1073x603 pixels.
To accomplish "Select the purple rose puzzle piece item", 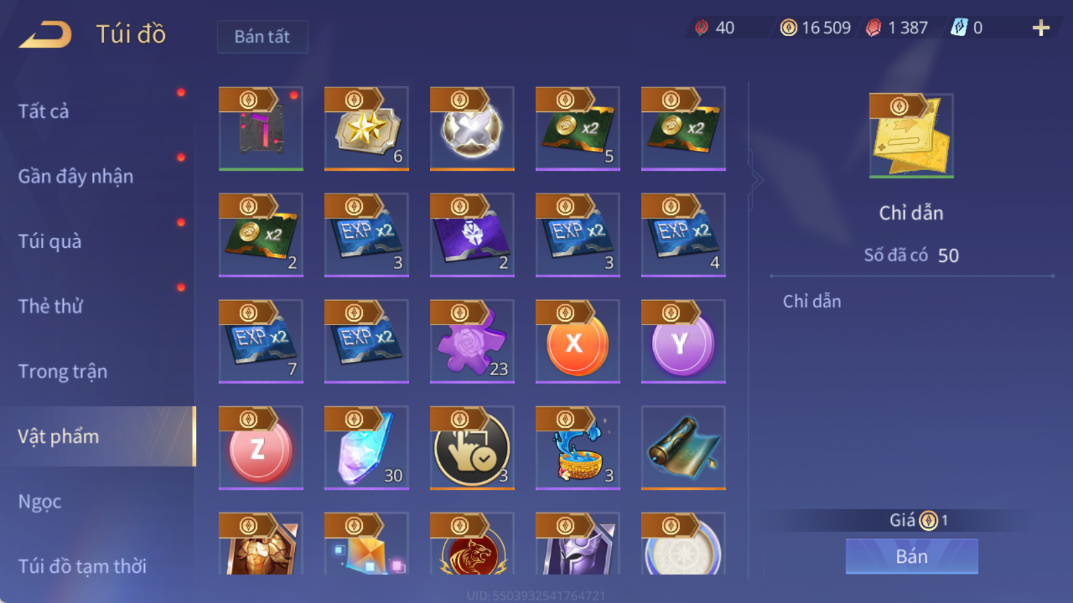I will coord(472,341).
